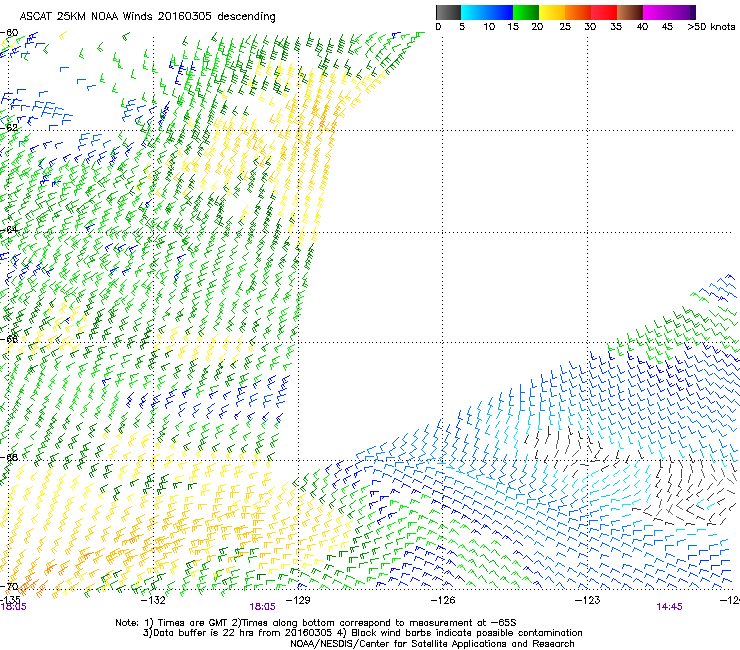The height and width of the screenshot is (650, 740).
Task: Click the red 30-35 knots legend segment
Action: coord(604,12)
